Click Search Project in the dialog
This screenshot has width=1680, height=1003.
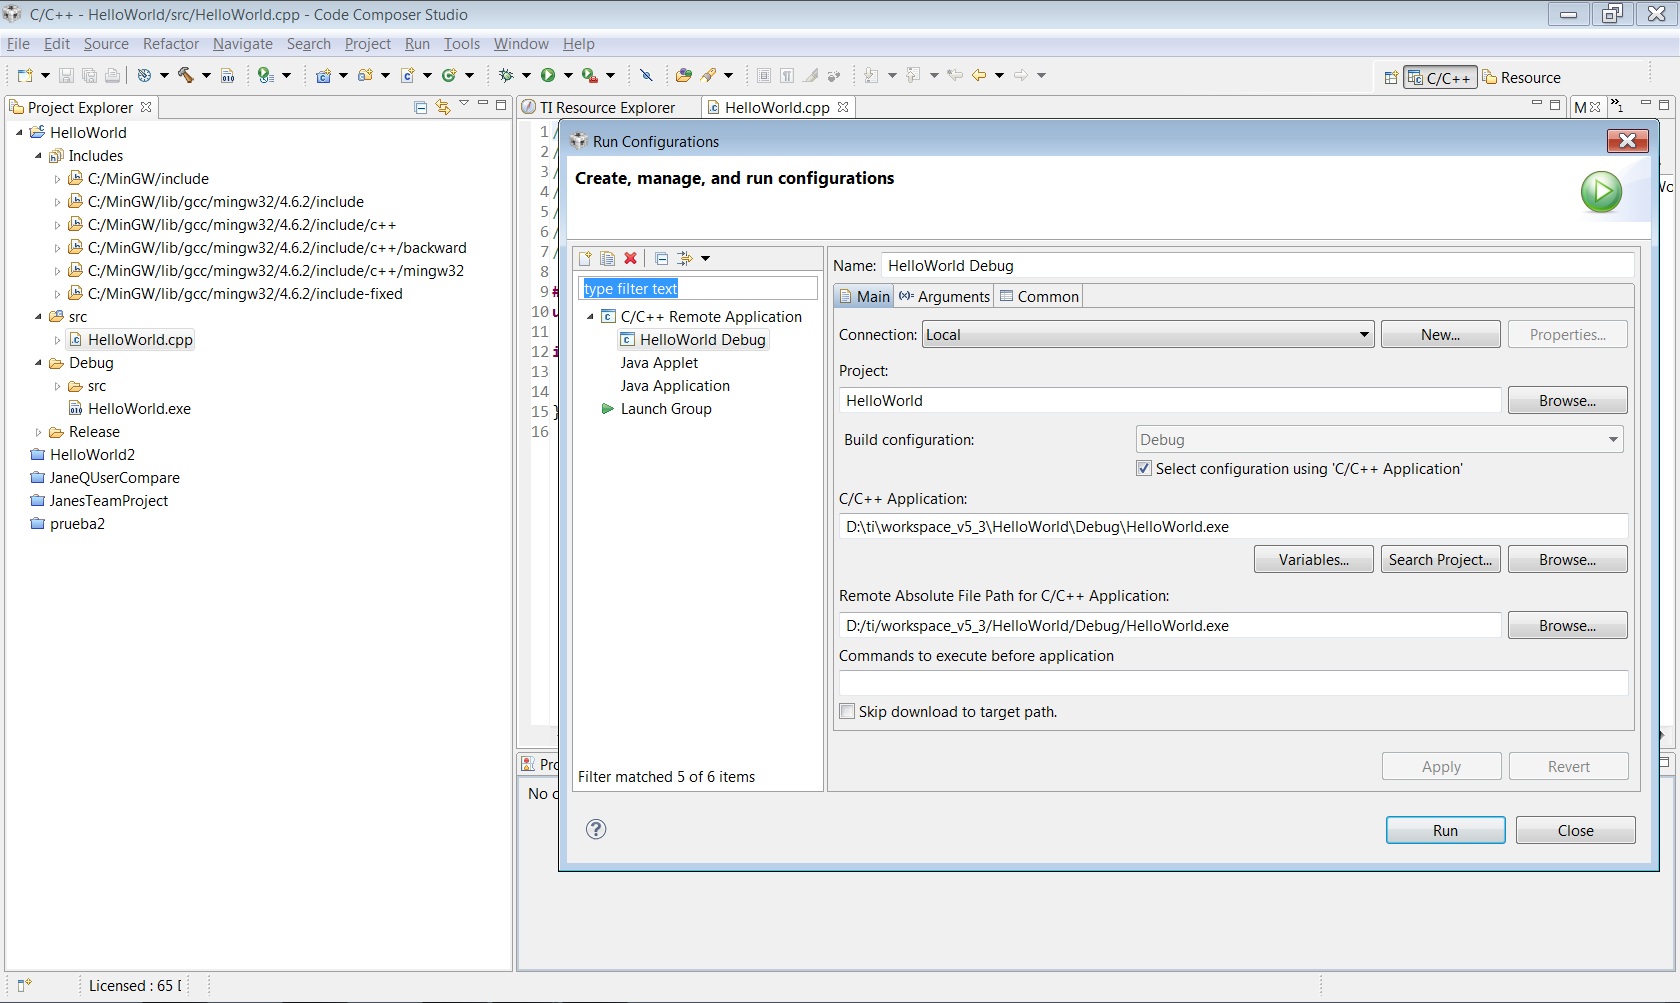click(1440, 559)
